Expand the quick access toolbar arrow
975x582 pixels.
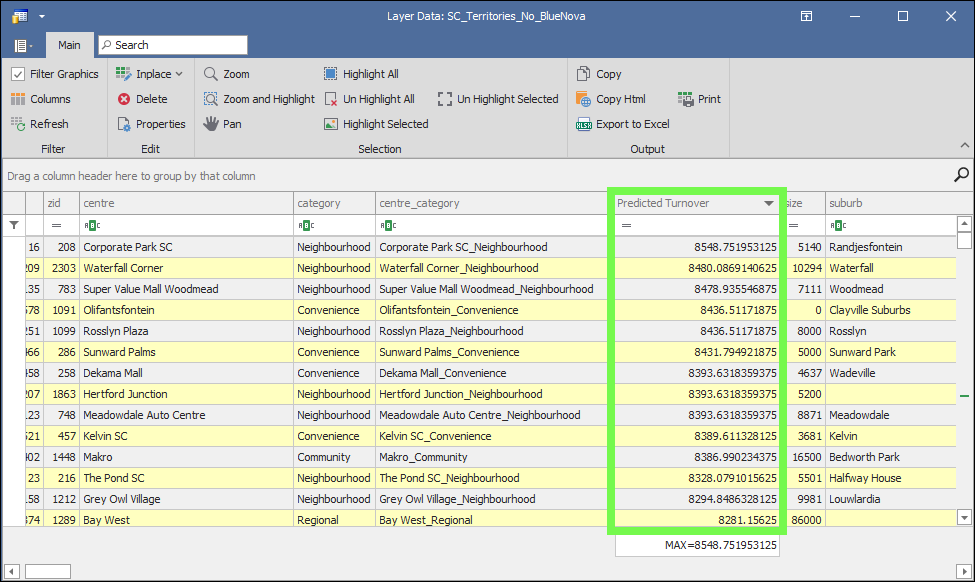42,16
